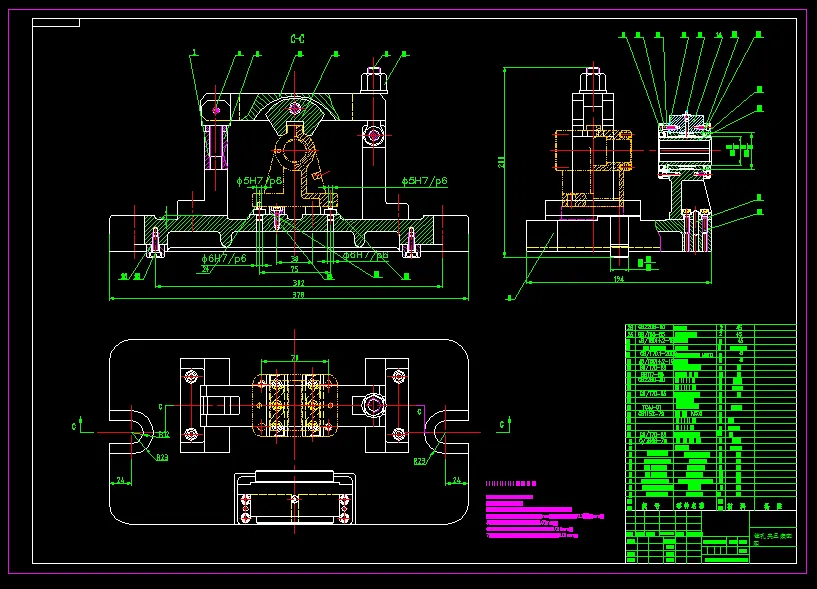Select the C-C section view title
The width and height of the screenshot is (817, 589).
pos(298,39)
